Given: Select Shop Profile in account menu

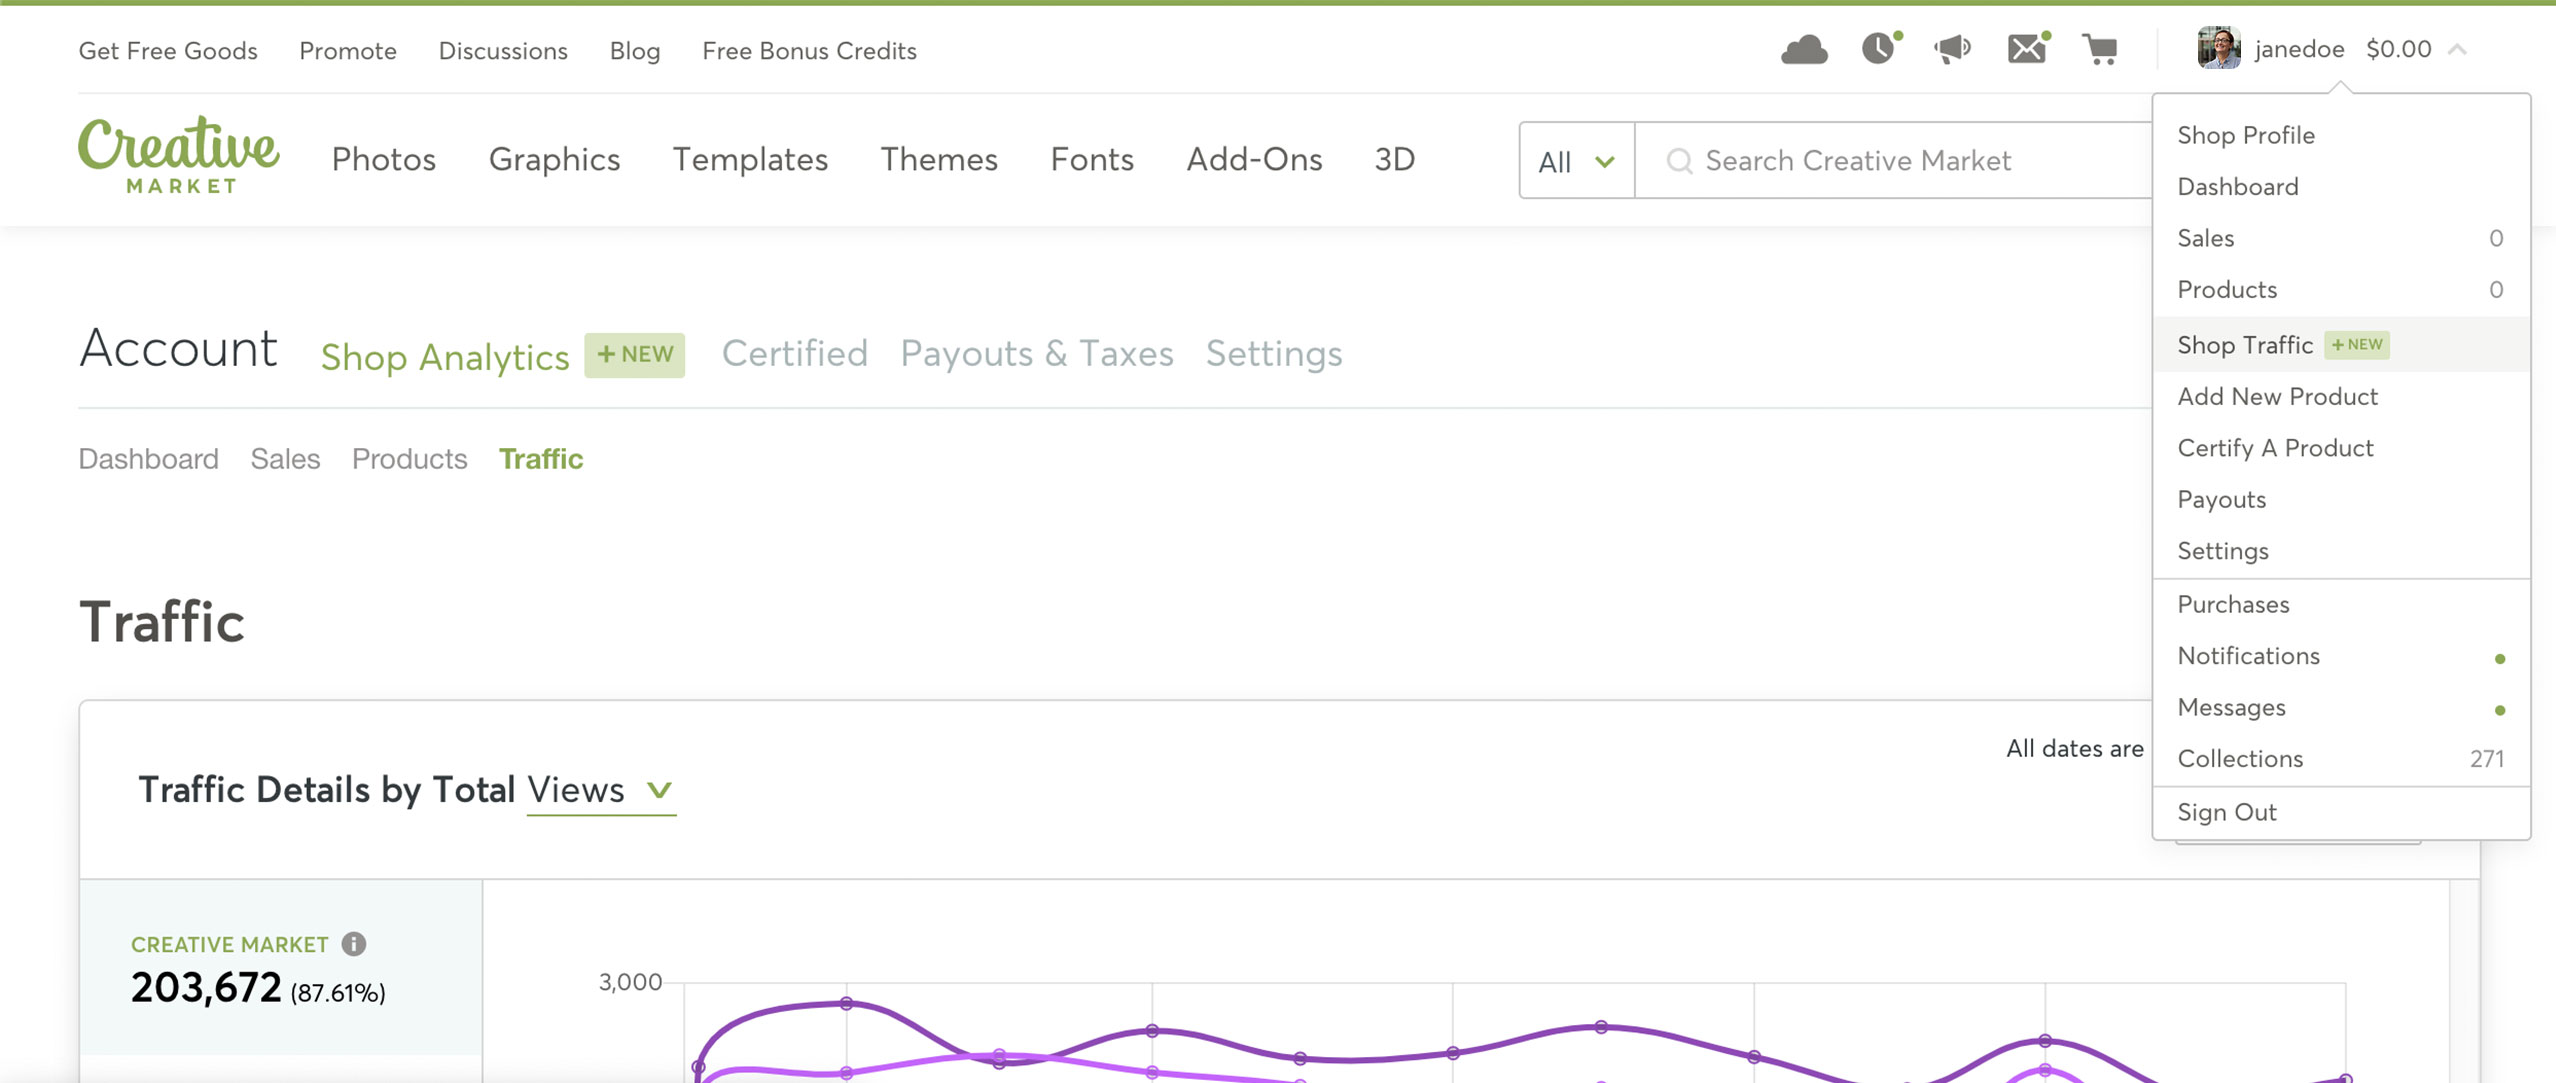Looking at the screenshot, I should click(x=2341, y=135).
